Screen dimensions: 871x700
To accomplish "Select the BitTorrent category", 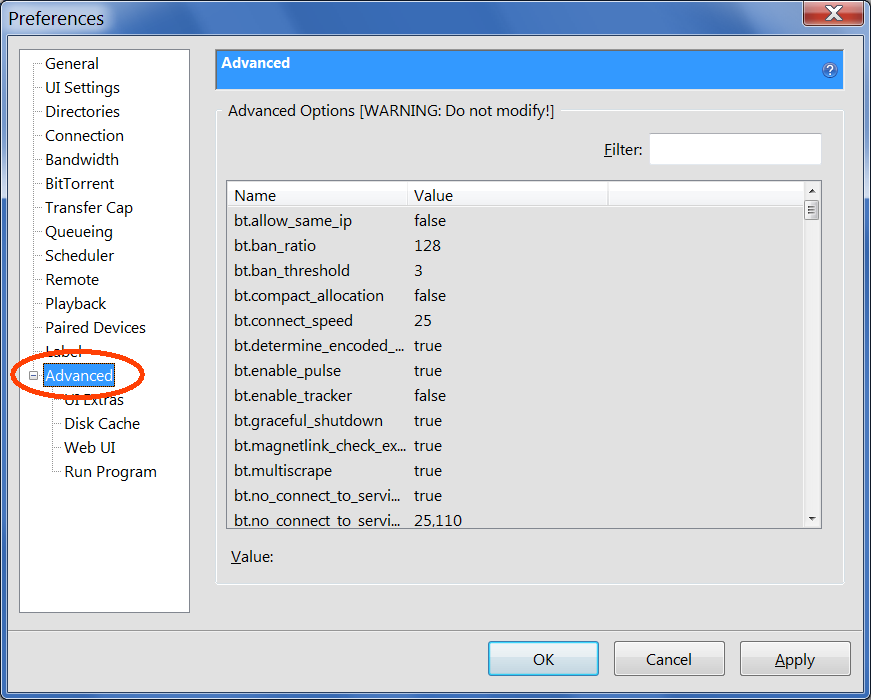I will tap(79, 184).
